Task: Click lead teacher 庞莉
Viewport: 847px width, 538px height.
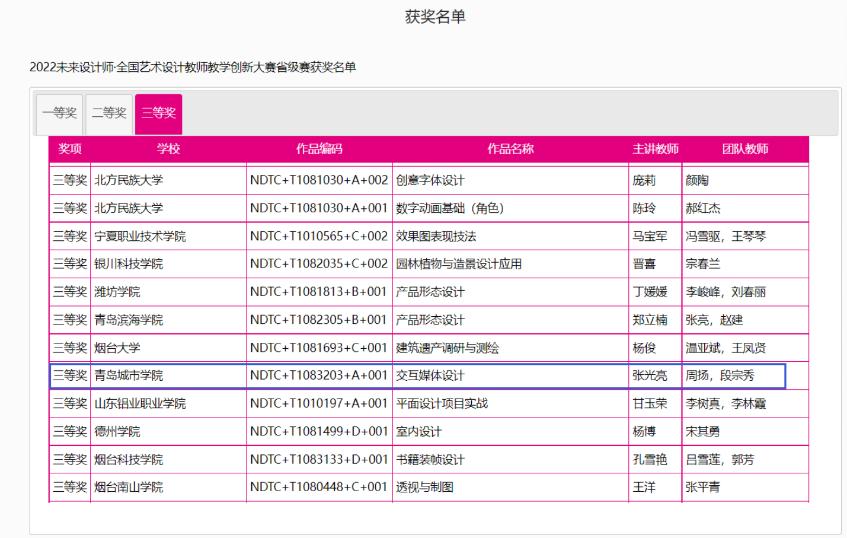Action: coord(644,180)
